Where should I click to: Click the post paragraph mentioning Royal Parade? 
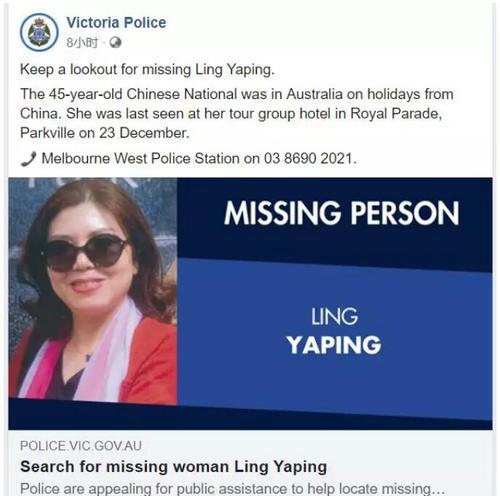tap(237, 113)
